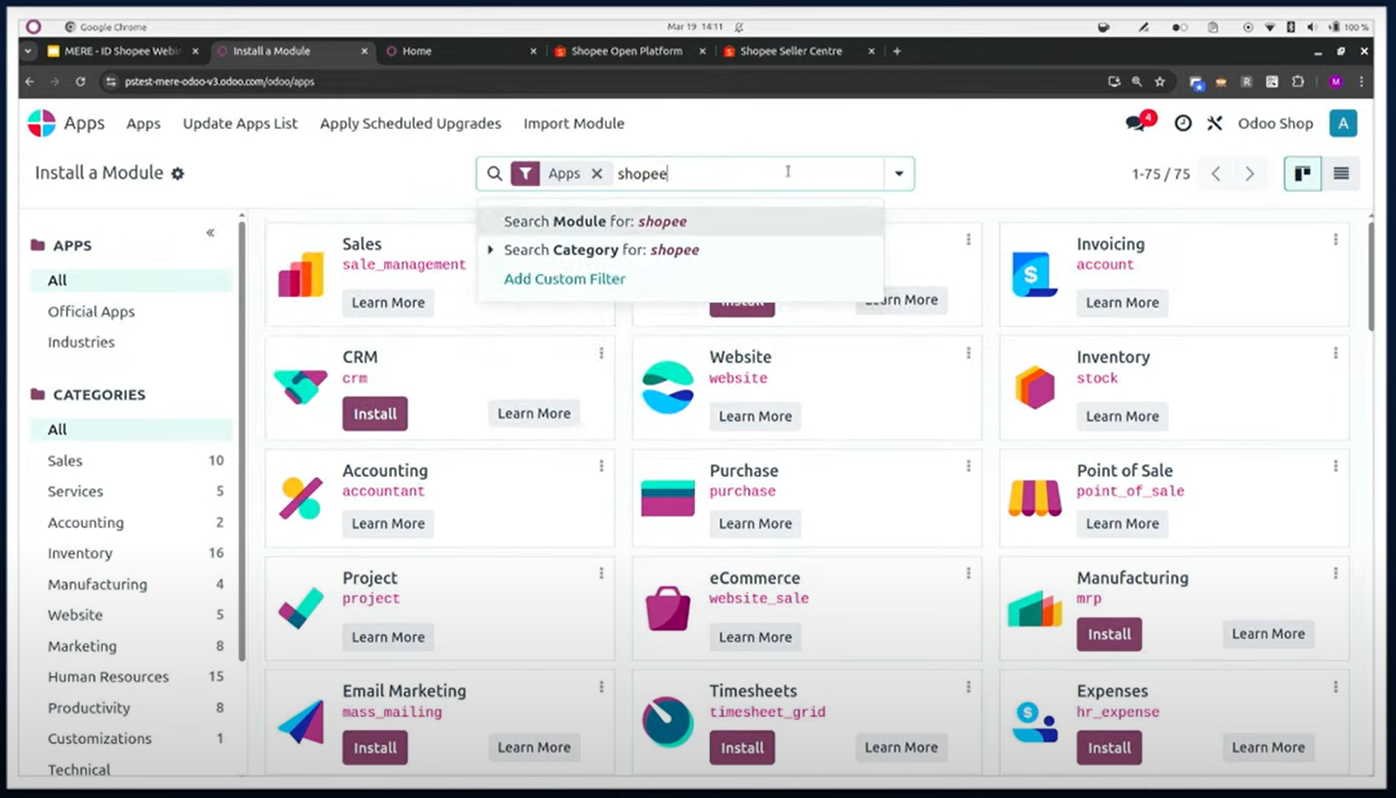Screen dimensions: 1396x798
Task: Click the Manufacturing app icon
Action: (1034, 608)
